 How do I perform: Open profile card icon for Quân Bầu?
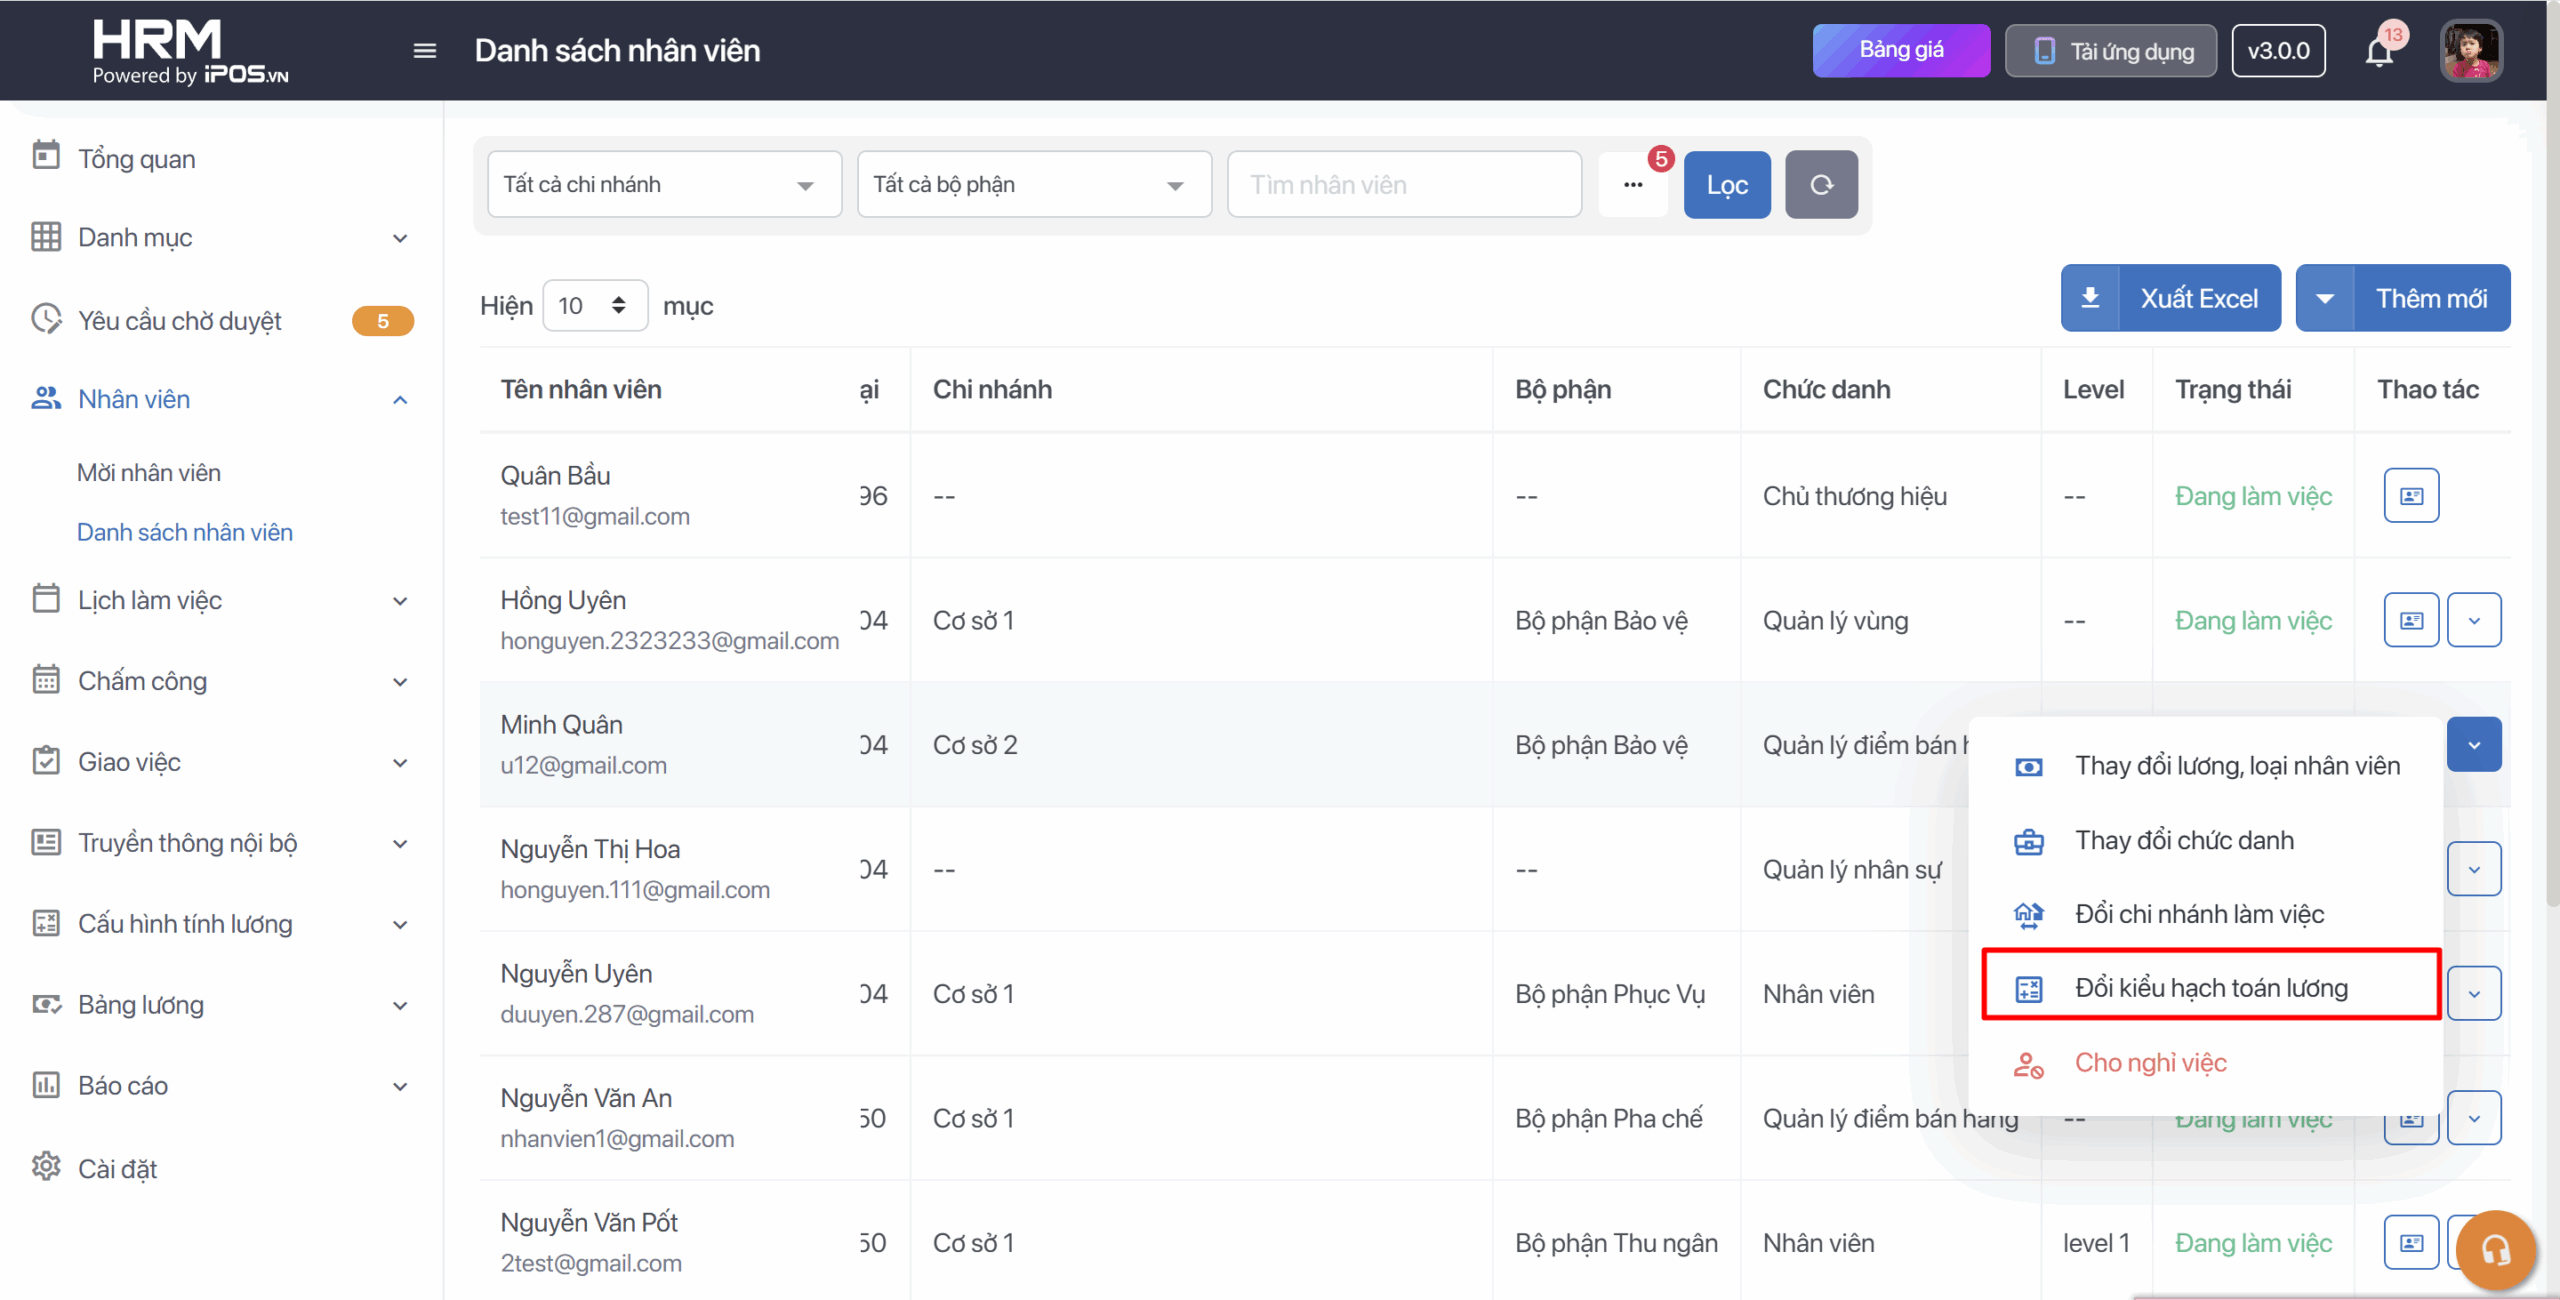2411,496
